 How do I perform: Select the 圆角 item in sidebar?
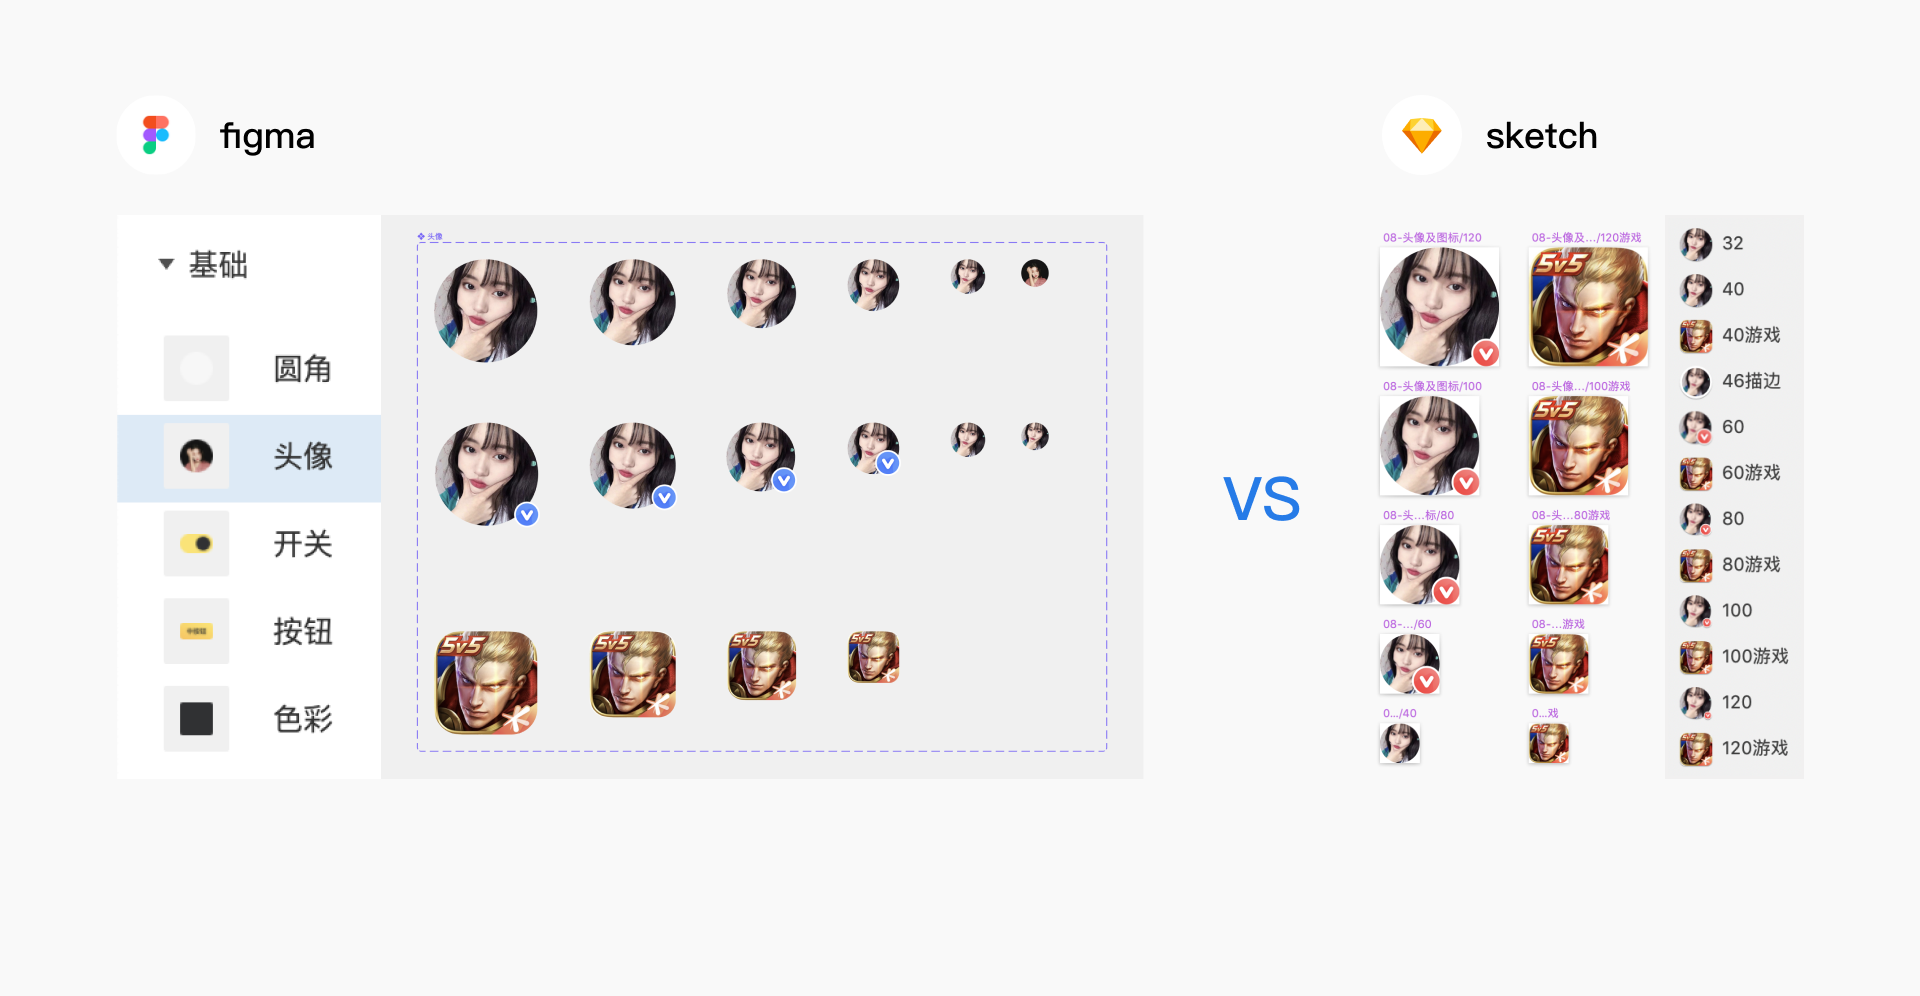point(249,368)
